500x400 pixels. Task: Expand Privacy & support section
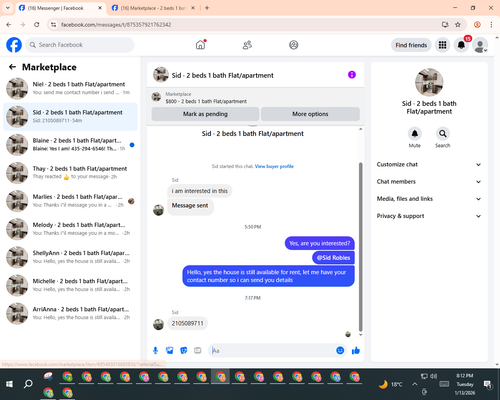pos(429,216)
